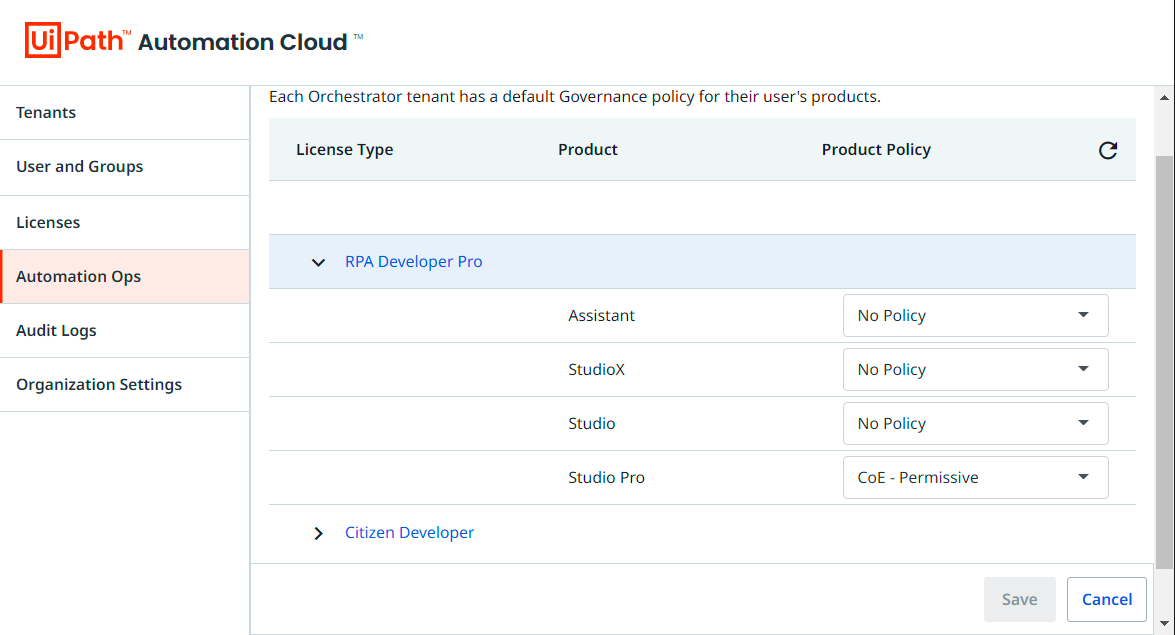The height and width of the screenshot is (635, 1175).
Task: Open the Licenses page
Action: [x=124, y=223]
